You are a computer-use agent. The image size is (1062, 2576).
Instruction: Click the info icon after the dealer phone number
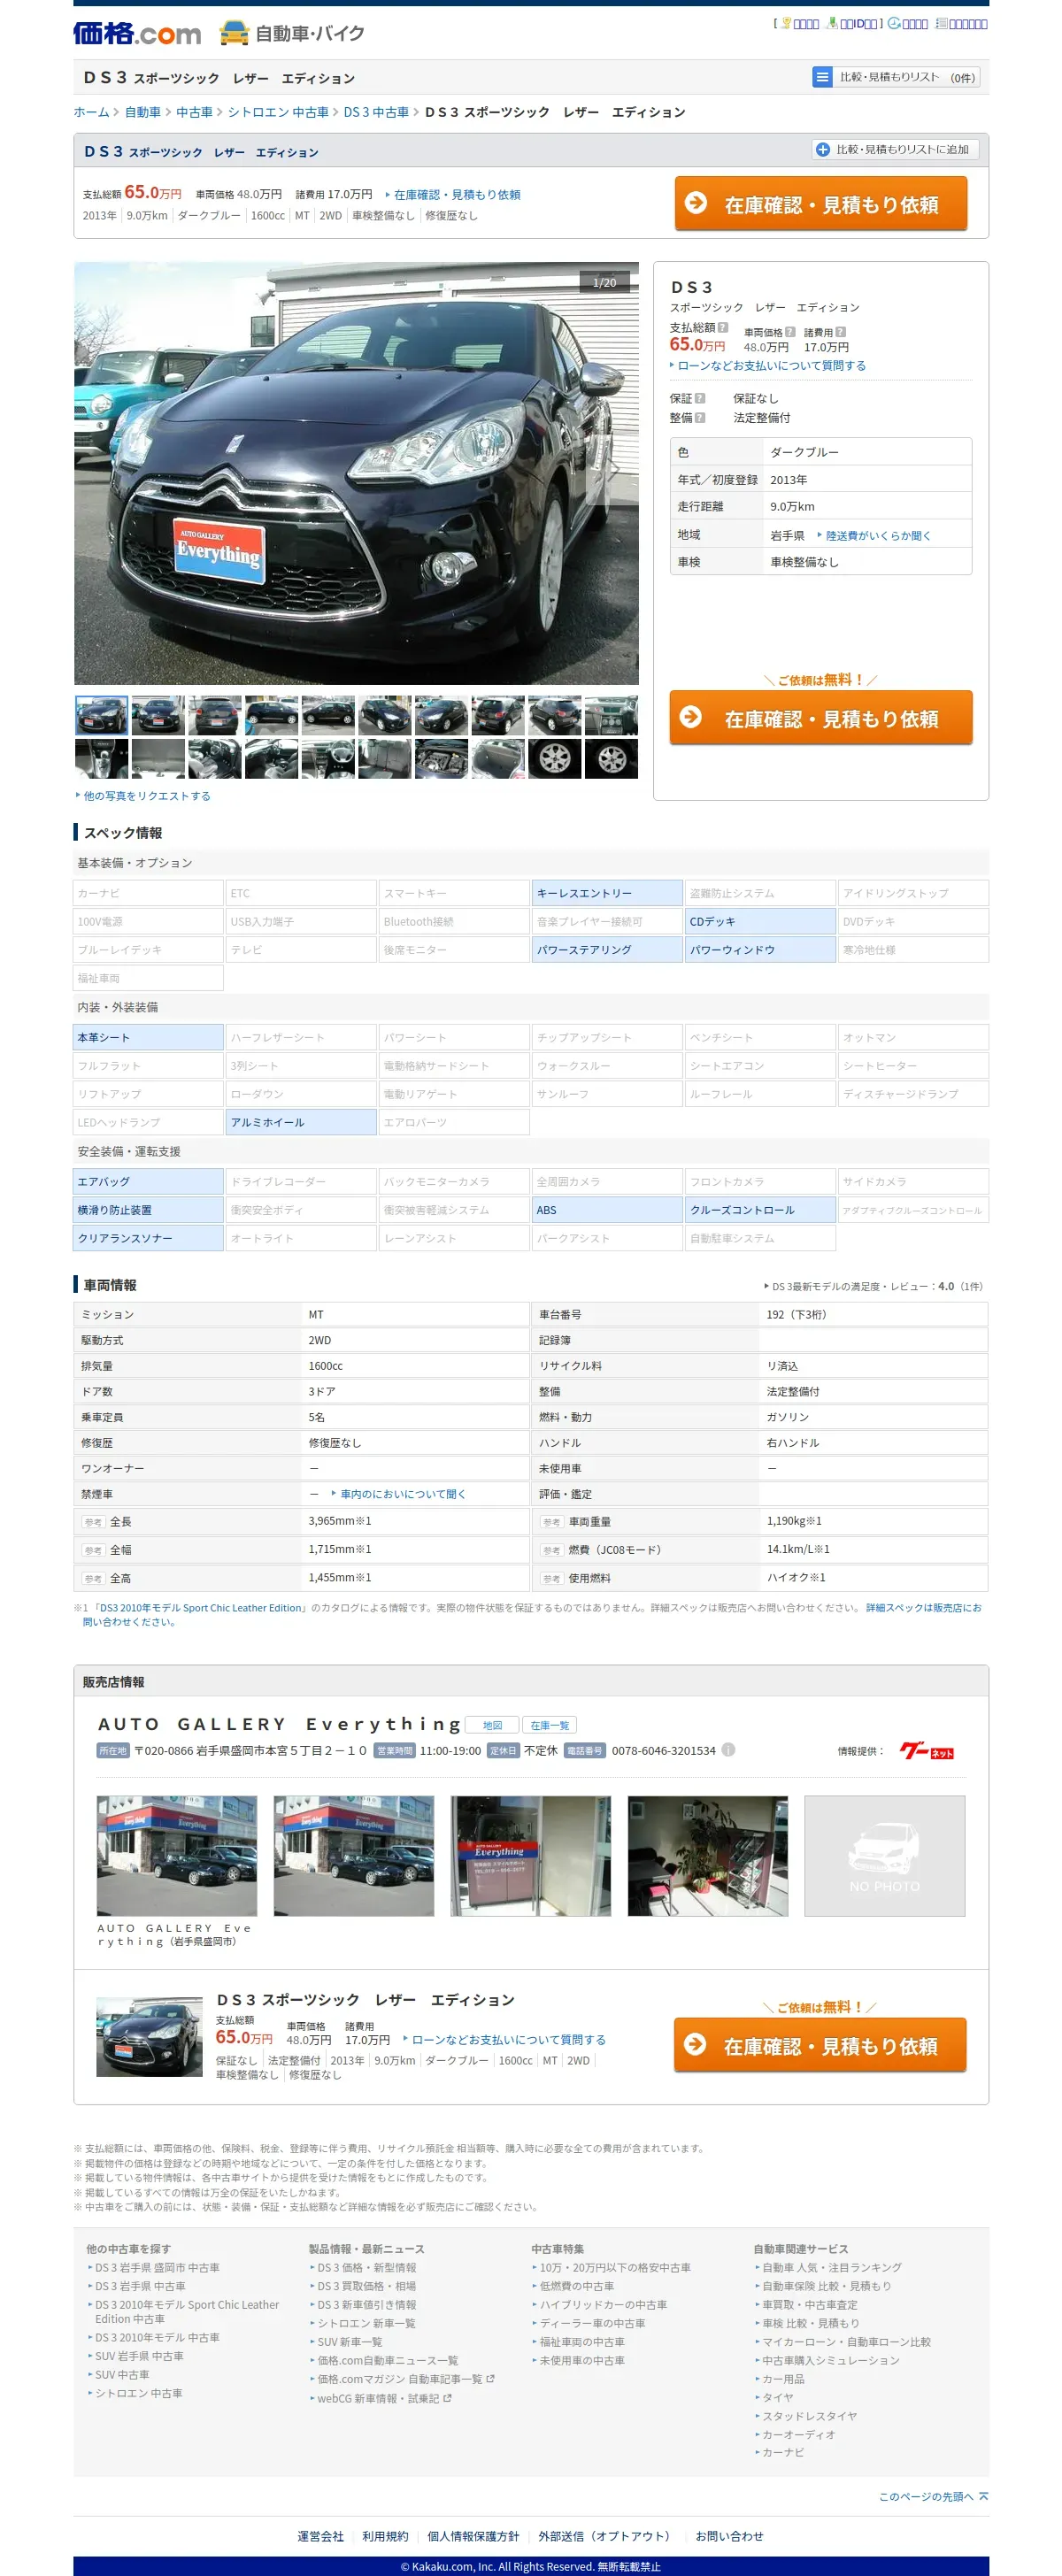(728, 1749)
